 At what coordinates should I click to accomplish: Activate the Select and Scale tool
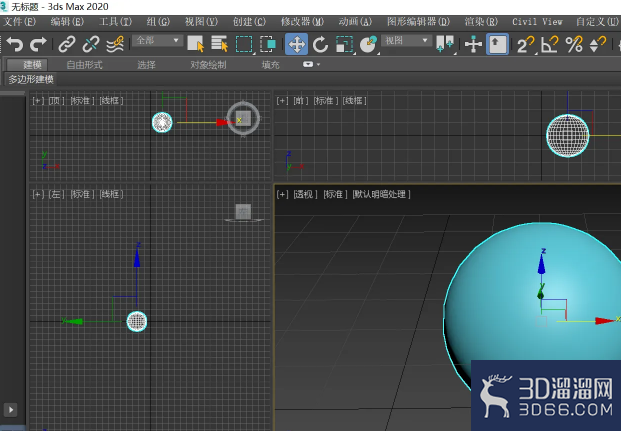click(x=344, y=44)
